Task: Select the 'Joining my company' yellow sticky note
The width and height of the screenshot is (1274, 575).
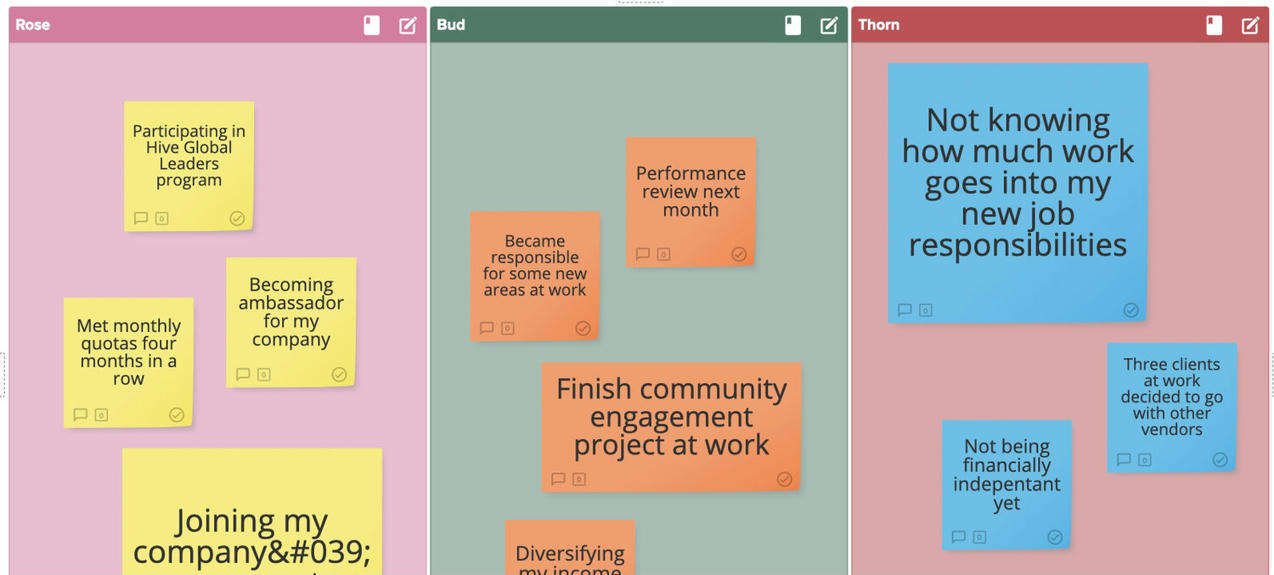Action: click(252, 520)
